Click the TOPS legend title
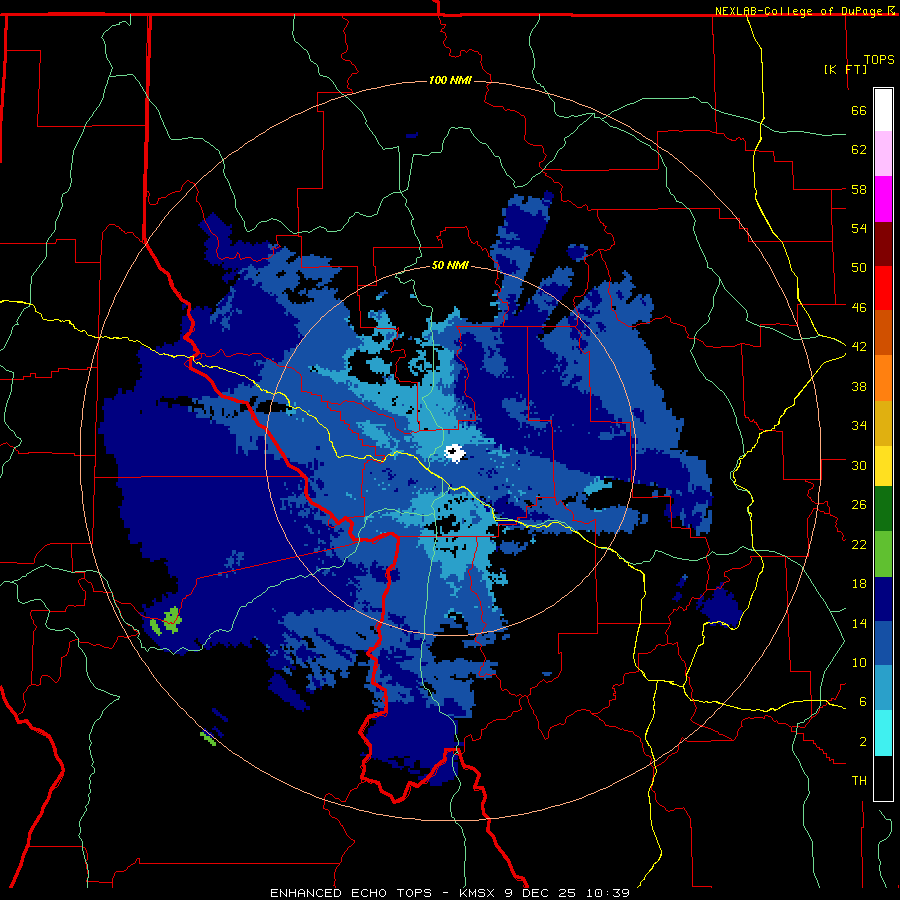 pos(879,60)
